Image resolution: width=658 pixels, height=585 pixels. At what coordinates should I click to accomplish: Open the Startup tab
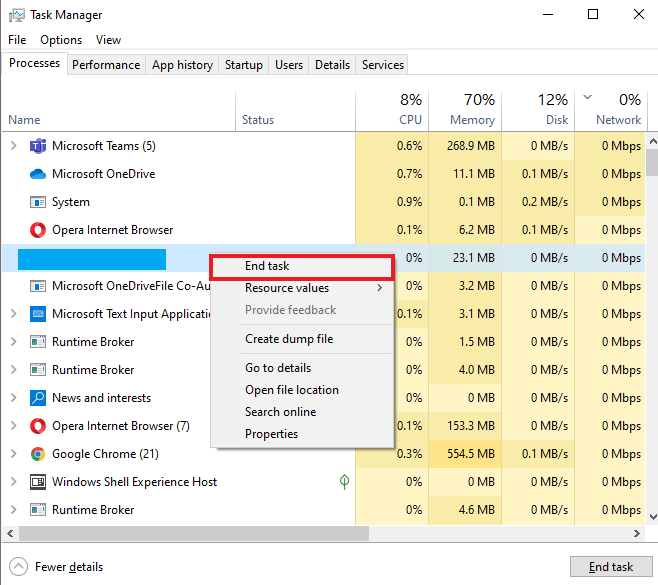(243, 65)
